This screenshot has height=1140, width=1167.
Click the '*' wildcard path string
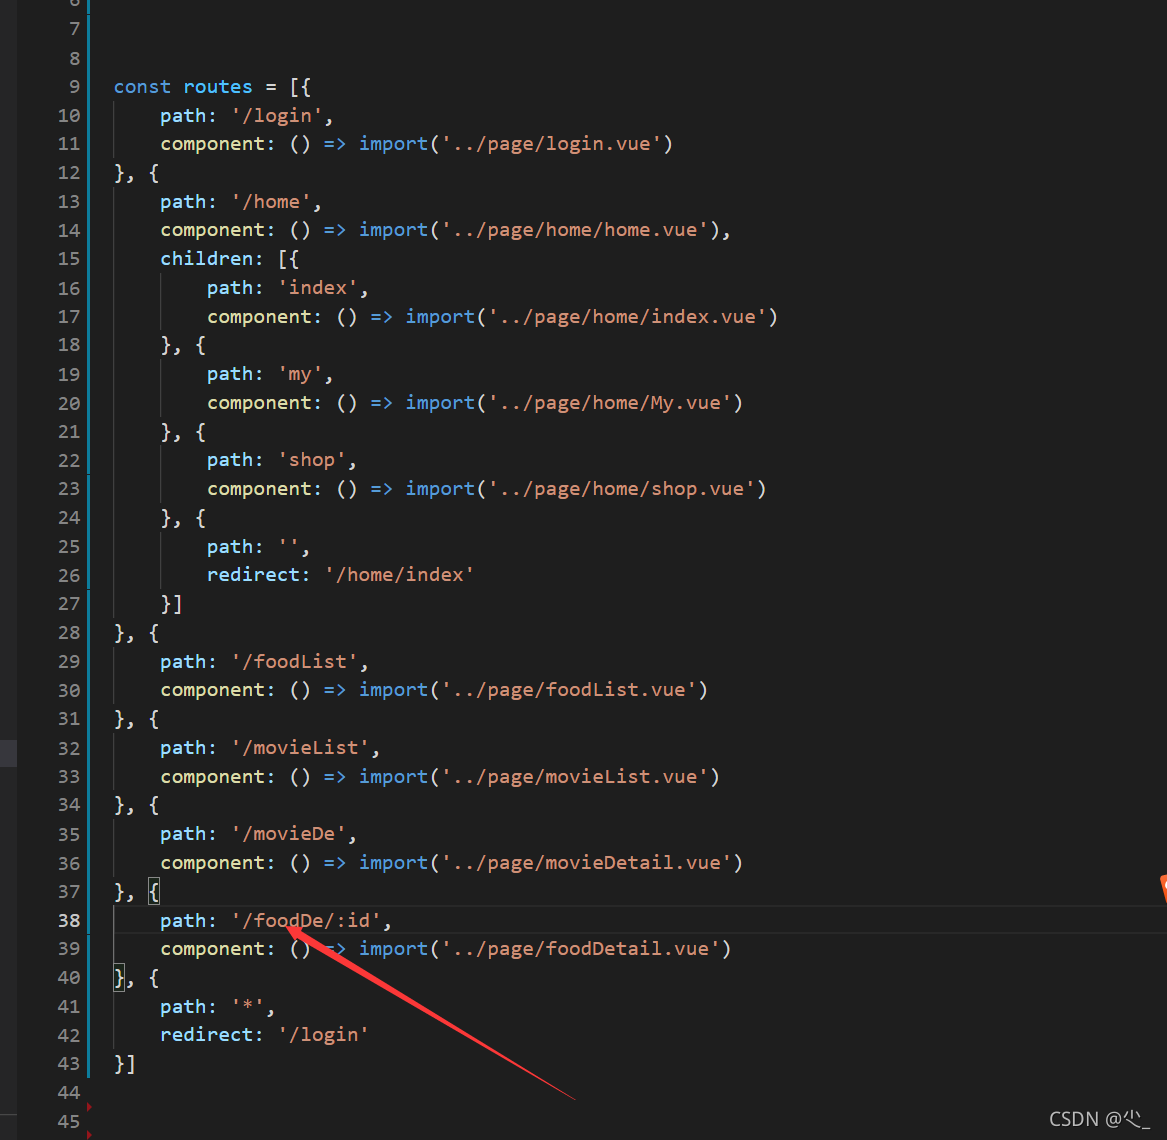click(247, 1007)
